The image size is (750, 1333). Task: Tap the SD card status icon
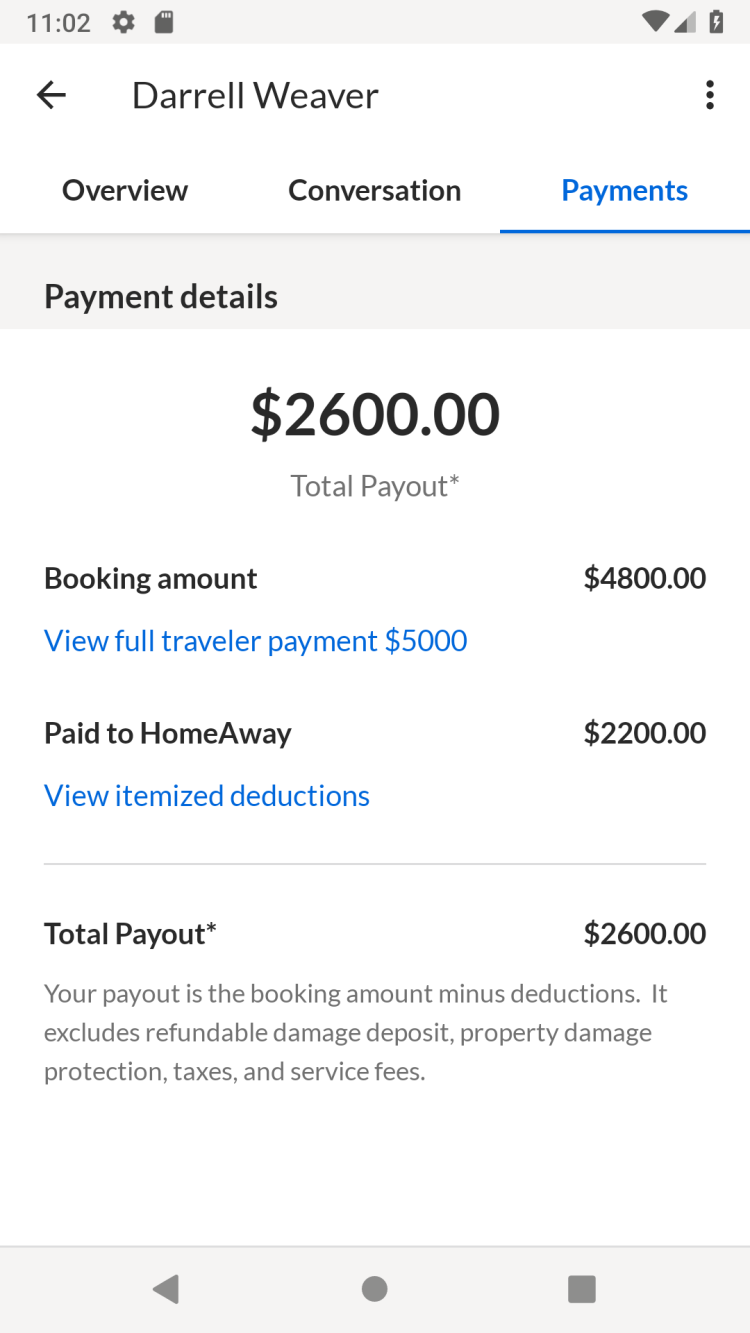pos(164,22)
